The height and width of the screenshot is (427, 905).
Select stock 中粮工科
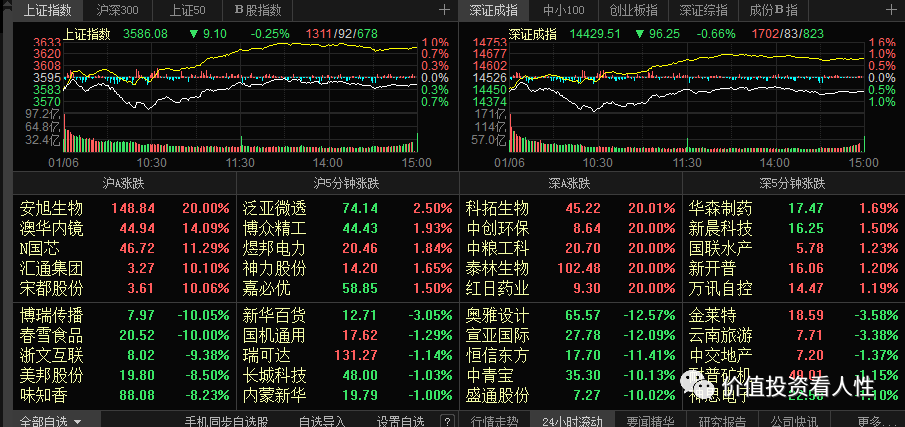[x=498, y=249]
